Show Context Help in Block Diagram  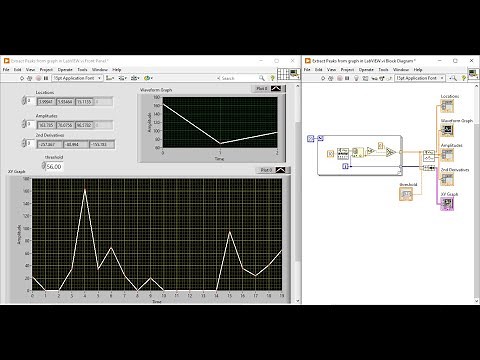click(x=463, y=78)
